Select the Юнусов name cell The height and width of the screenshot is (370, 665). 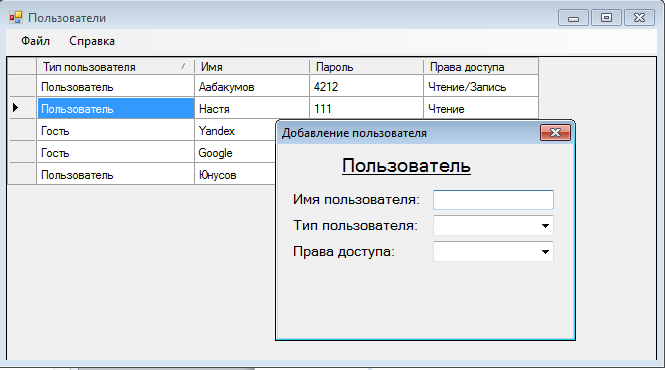click(x=235, y=175)
